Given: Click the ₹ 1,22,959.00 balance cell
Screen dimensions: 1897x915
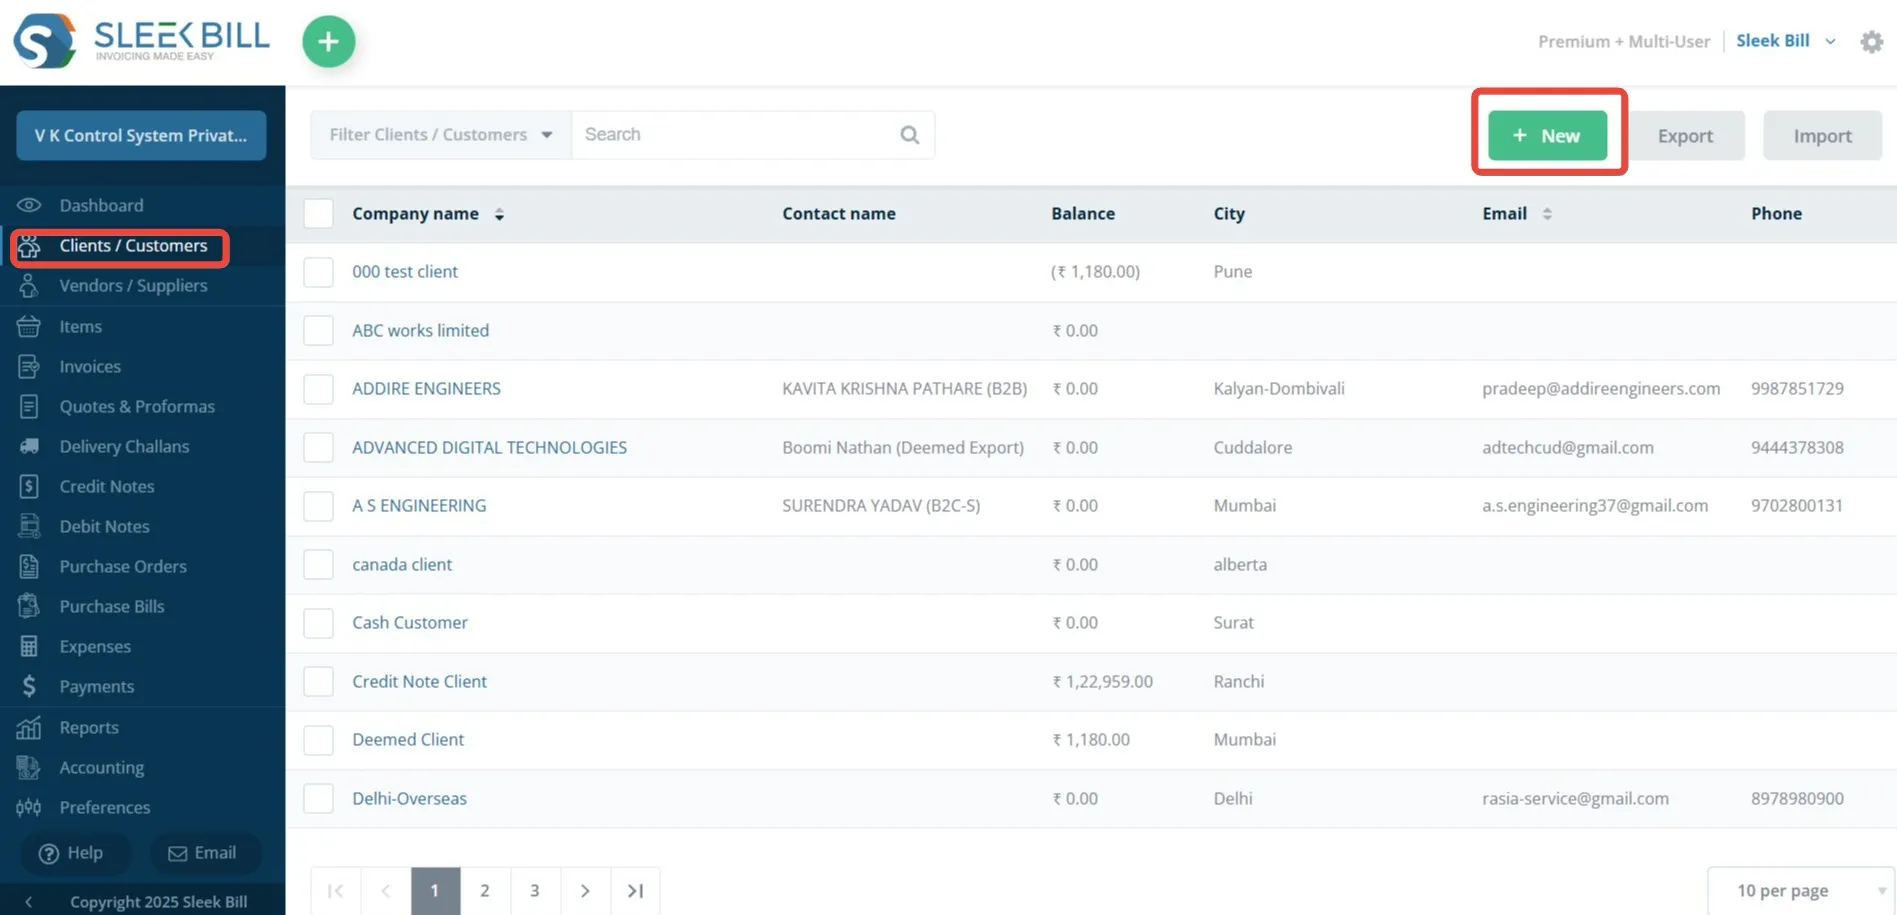Looking at the screenshot, I should click(x=1102, y=682).
